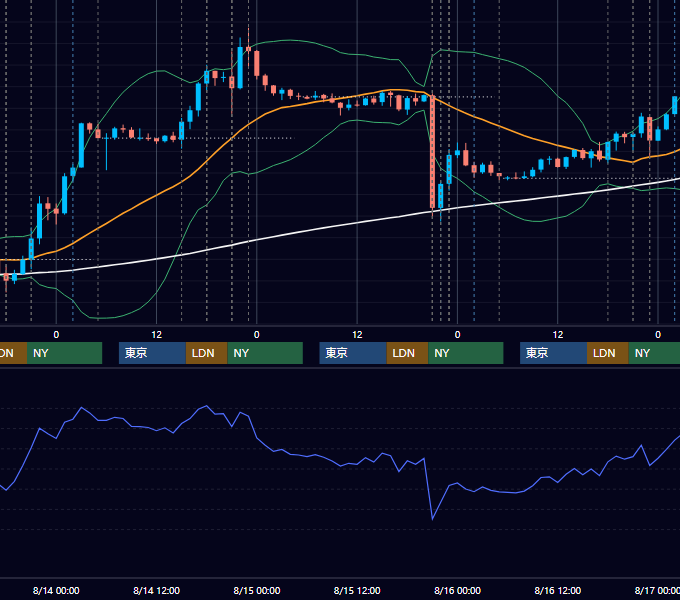Click the 8/15 12:00 date label
This screenshot has width=680, height=600.
coord(357,590)
